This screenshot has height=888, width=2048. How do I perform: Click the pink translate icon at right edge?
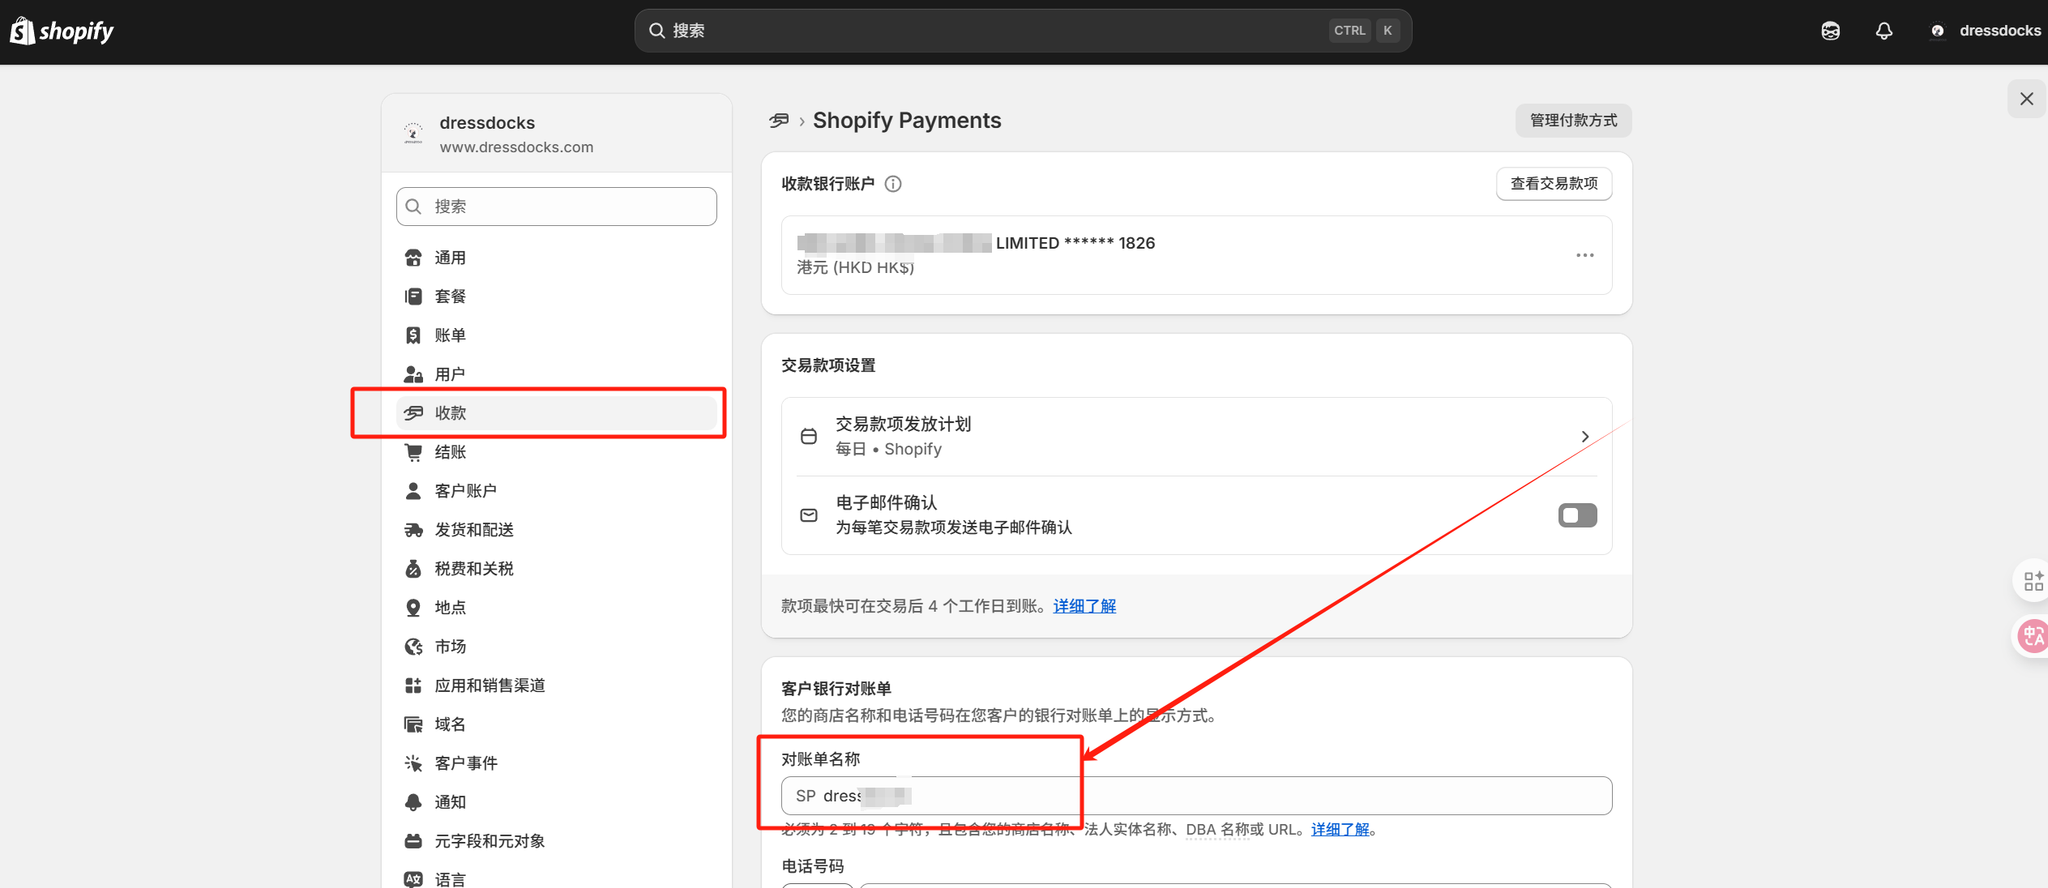click(x=2032, y=636)
